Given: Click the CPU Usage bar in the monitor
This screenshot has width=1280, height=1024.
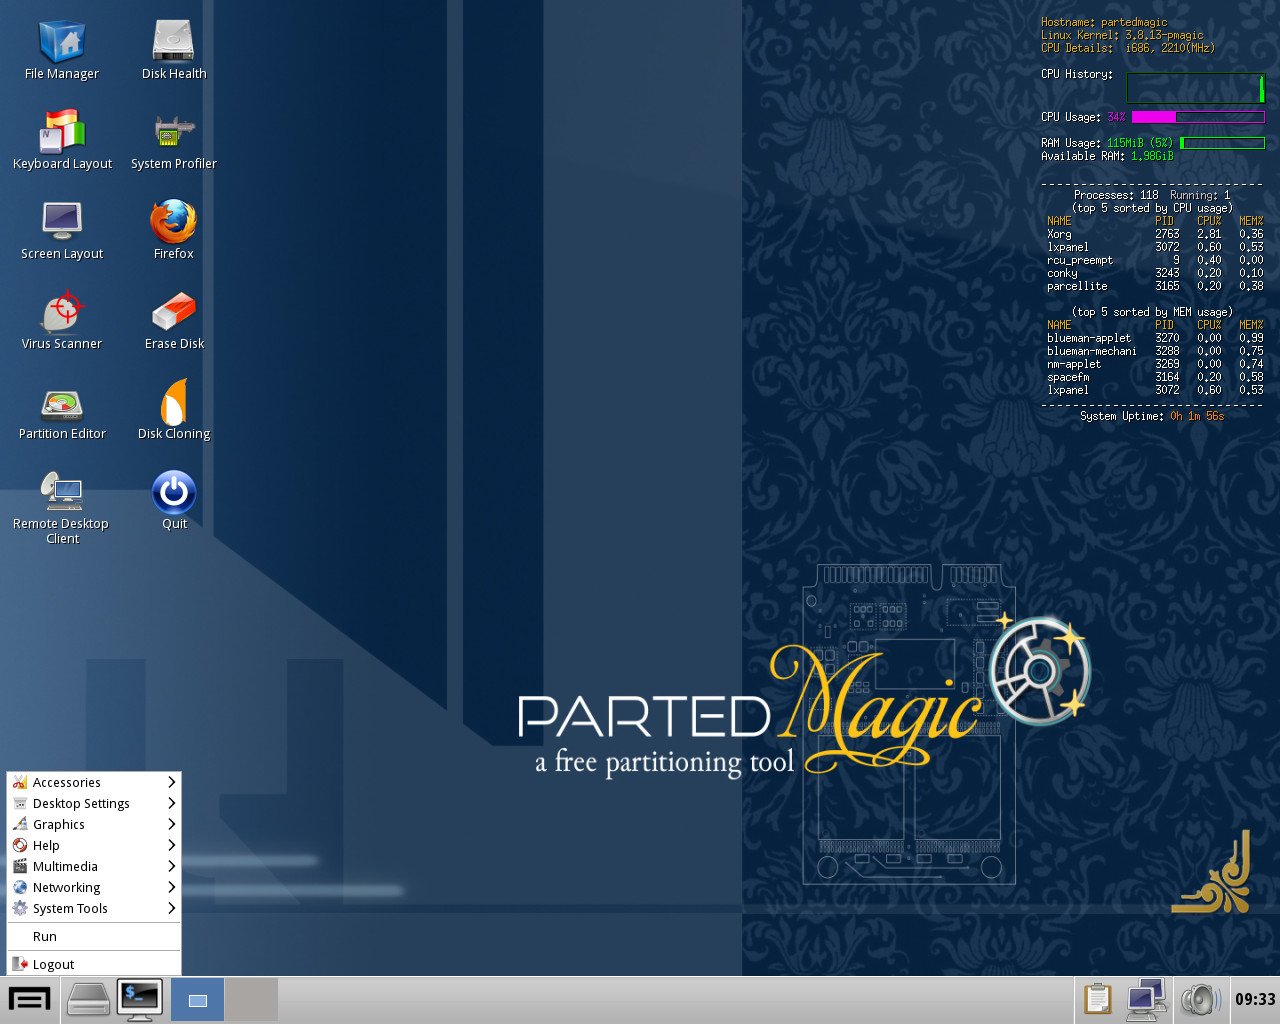Looking at the screenshot, I should pyautogui.click(x=1200, y=116).
